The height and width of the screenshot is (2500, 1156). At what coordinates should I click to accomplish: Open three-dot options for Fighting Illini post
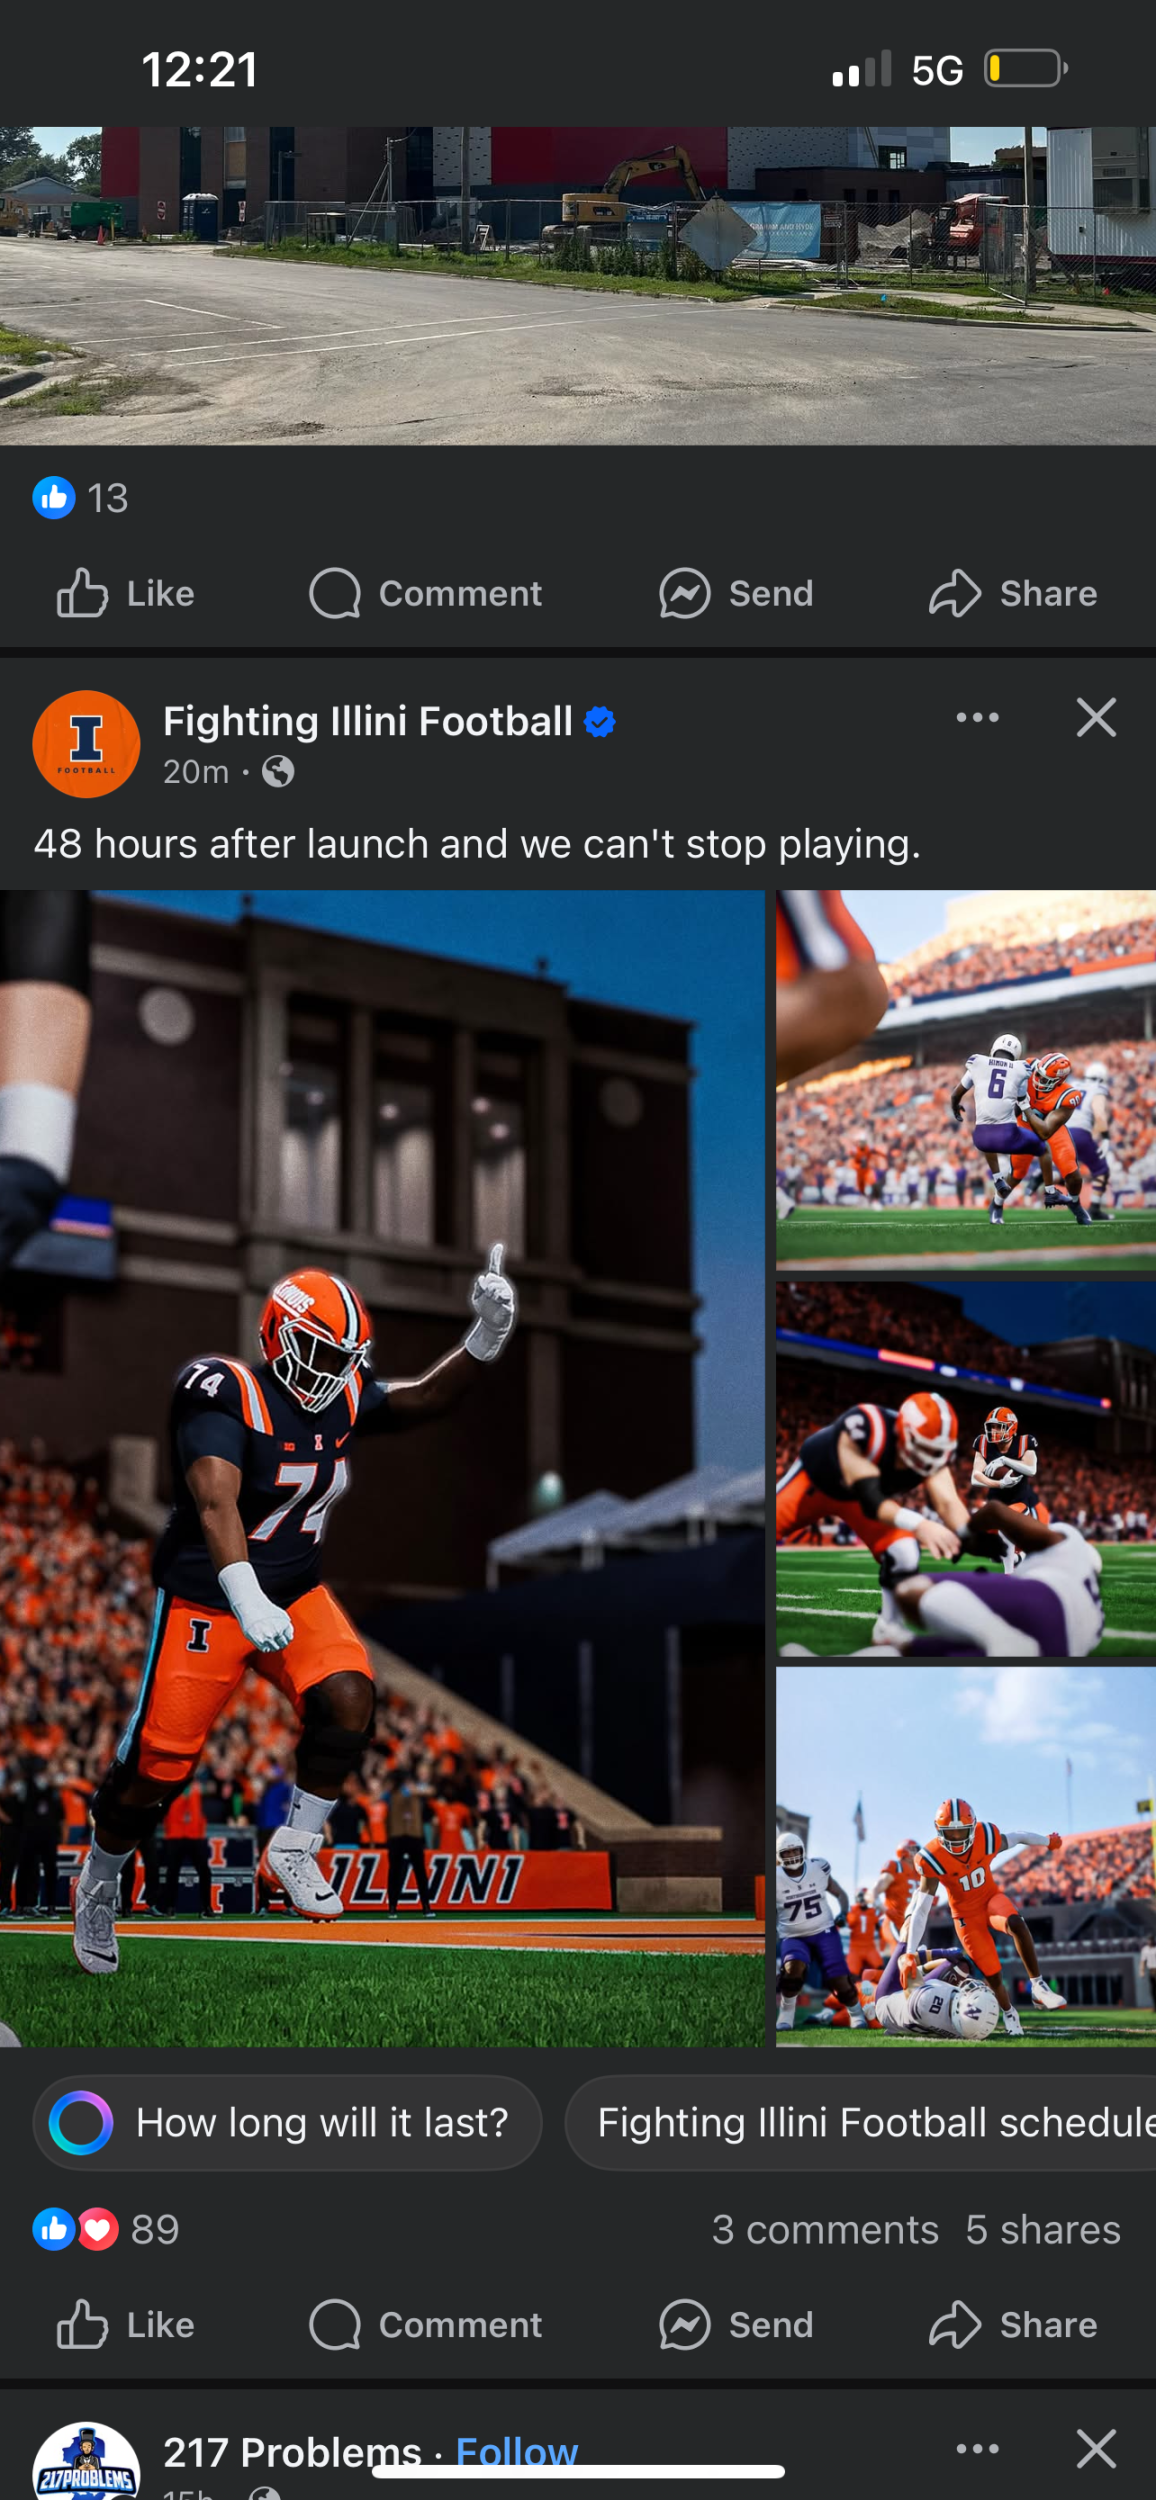click(977, 717)
